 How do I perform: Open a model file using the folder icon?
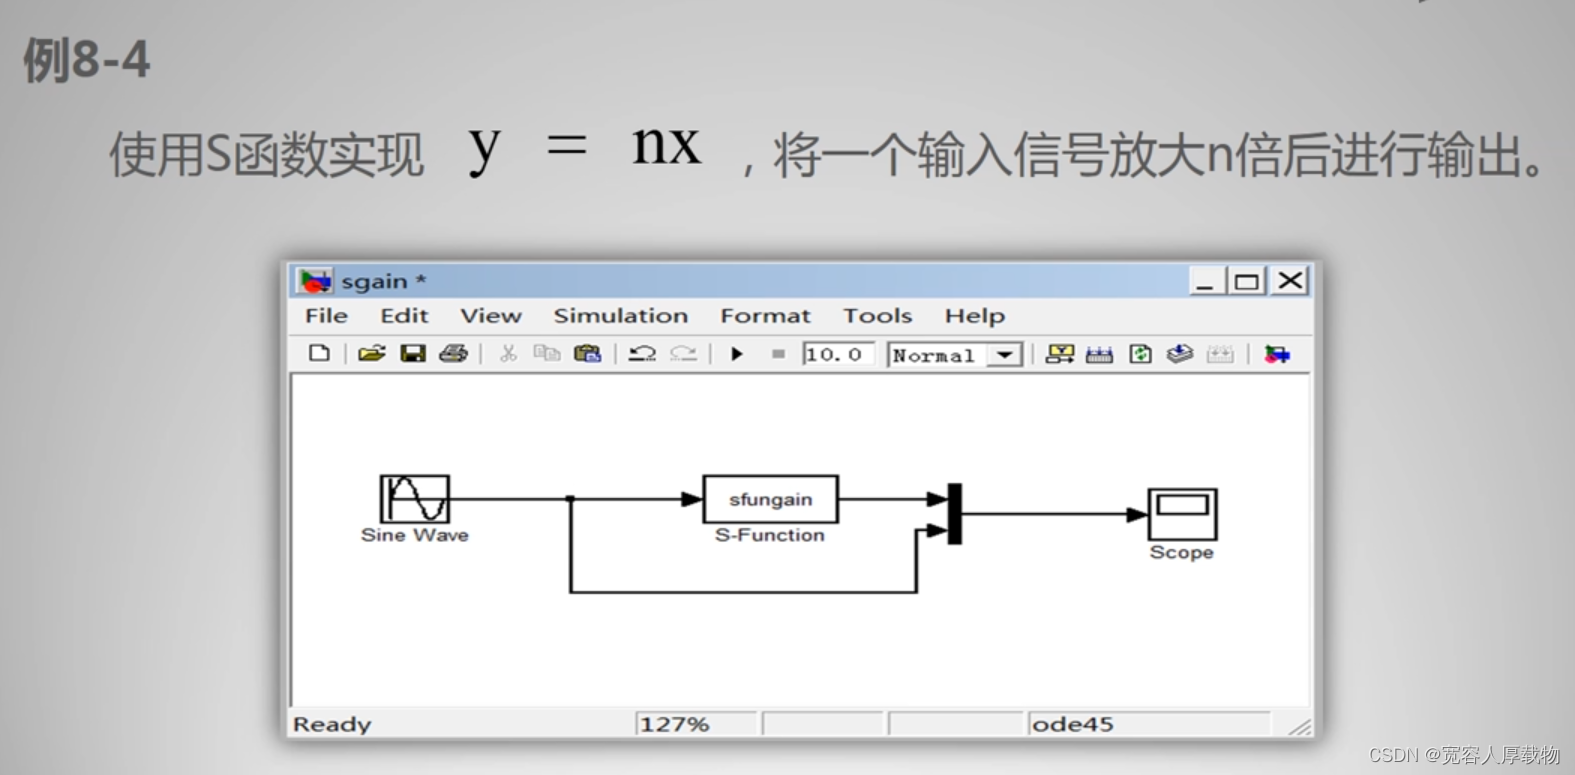(371, 353)
